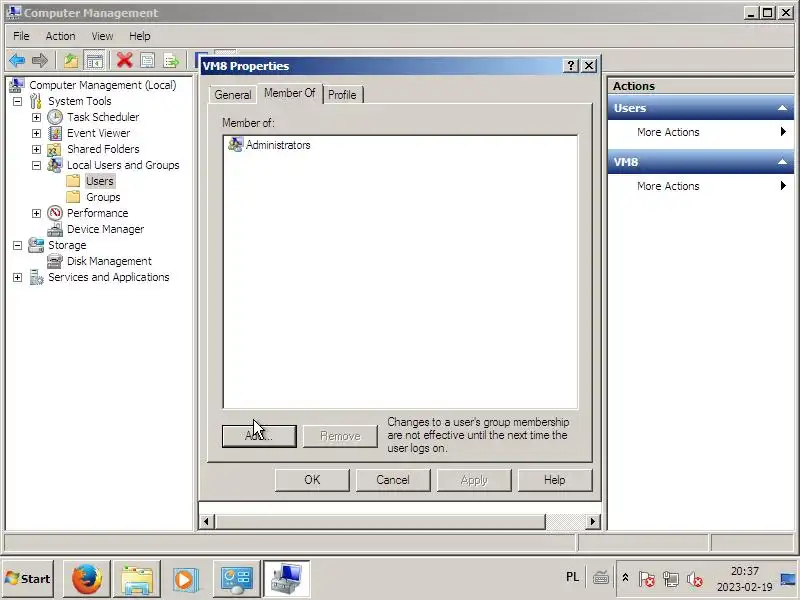Click the Event Viewer icon

pyautogui.click(x=55, y=133)
